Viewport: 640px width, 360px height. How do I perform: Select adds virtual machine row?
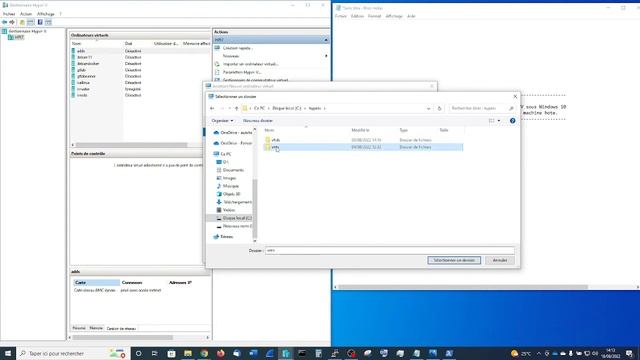[x=140, y=51]
